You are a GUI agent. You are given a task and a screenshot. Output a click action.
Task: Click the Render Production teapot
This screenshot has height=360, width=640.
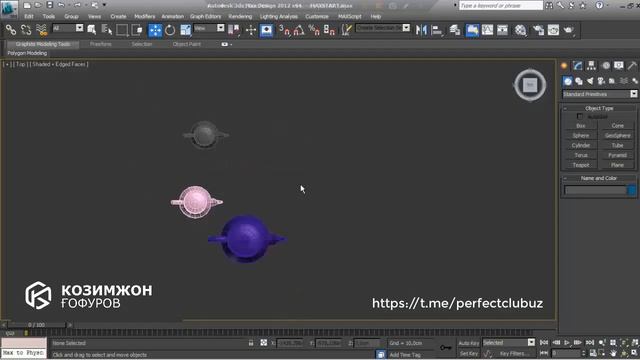[x=569, y=30]
